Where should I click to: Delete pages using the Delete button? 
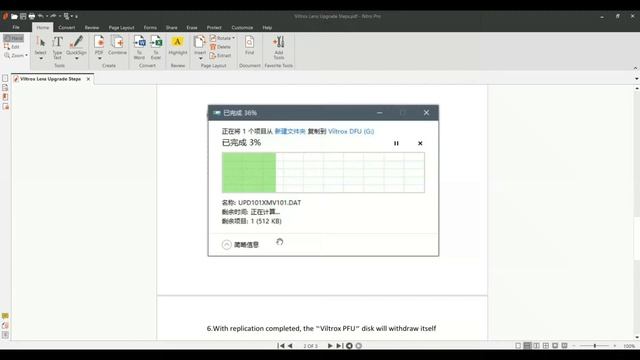pos(220,47)
